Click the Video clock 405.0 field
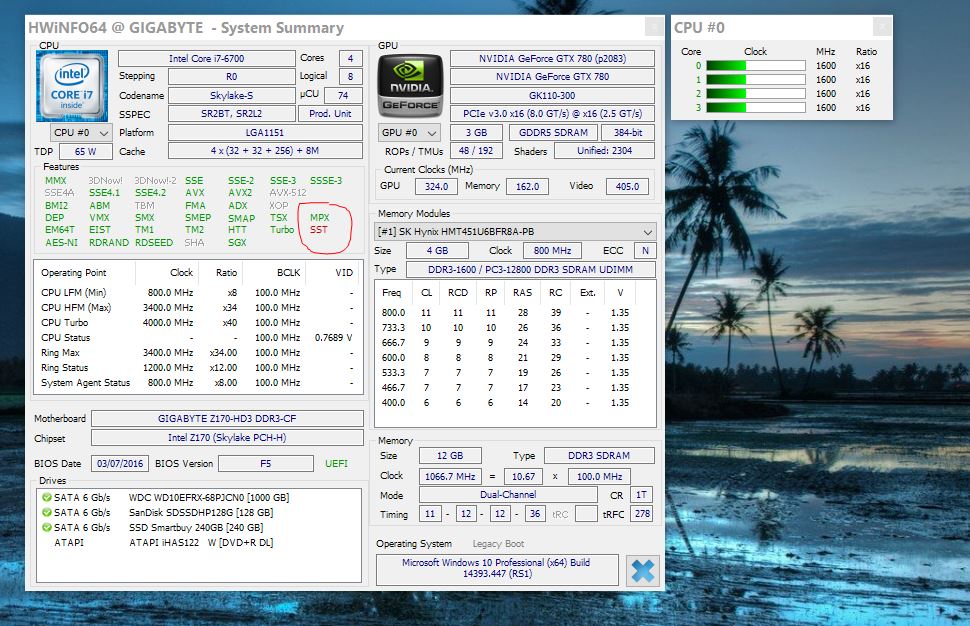Image resolution: width=970 pixels, height=626 pixels. [x=627, y=186]
